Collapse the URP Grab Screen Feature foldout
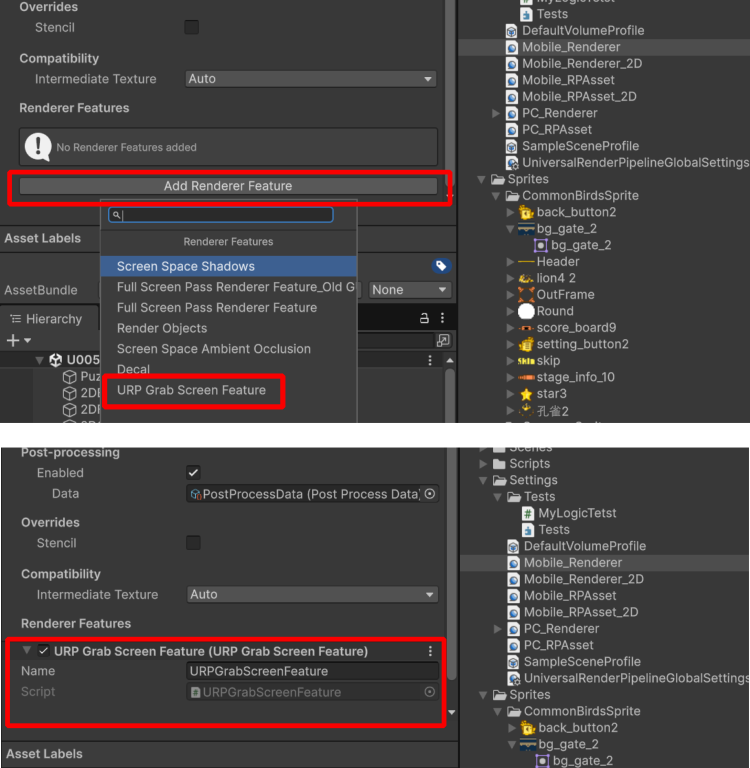 pos(27,651)
